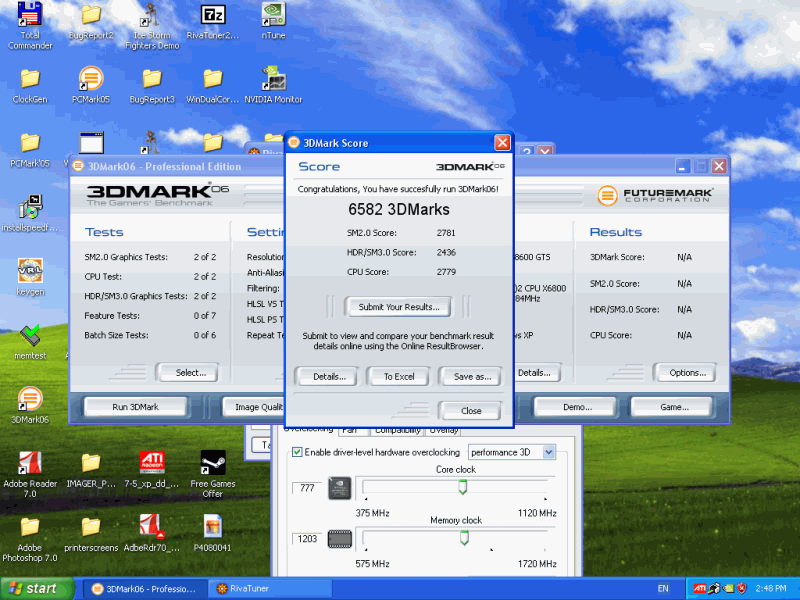Viewport: 800px width, 600px height.
Task: Toggle Enable driver-level hardware overclocking checkbox
Action: click(x=296, y=452)
